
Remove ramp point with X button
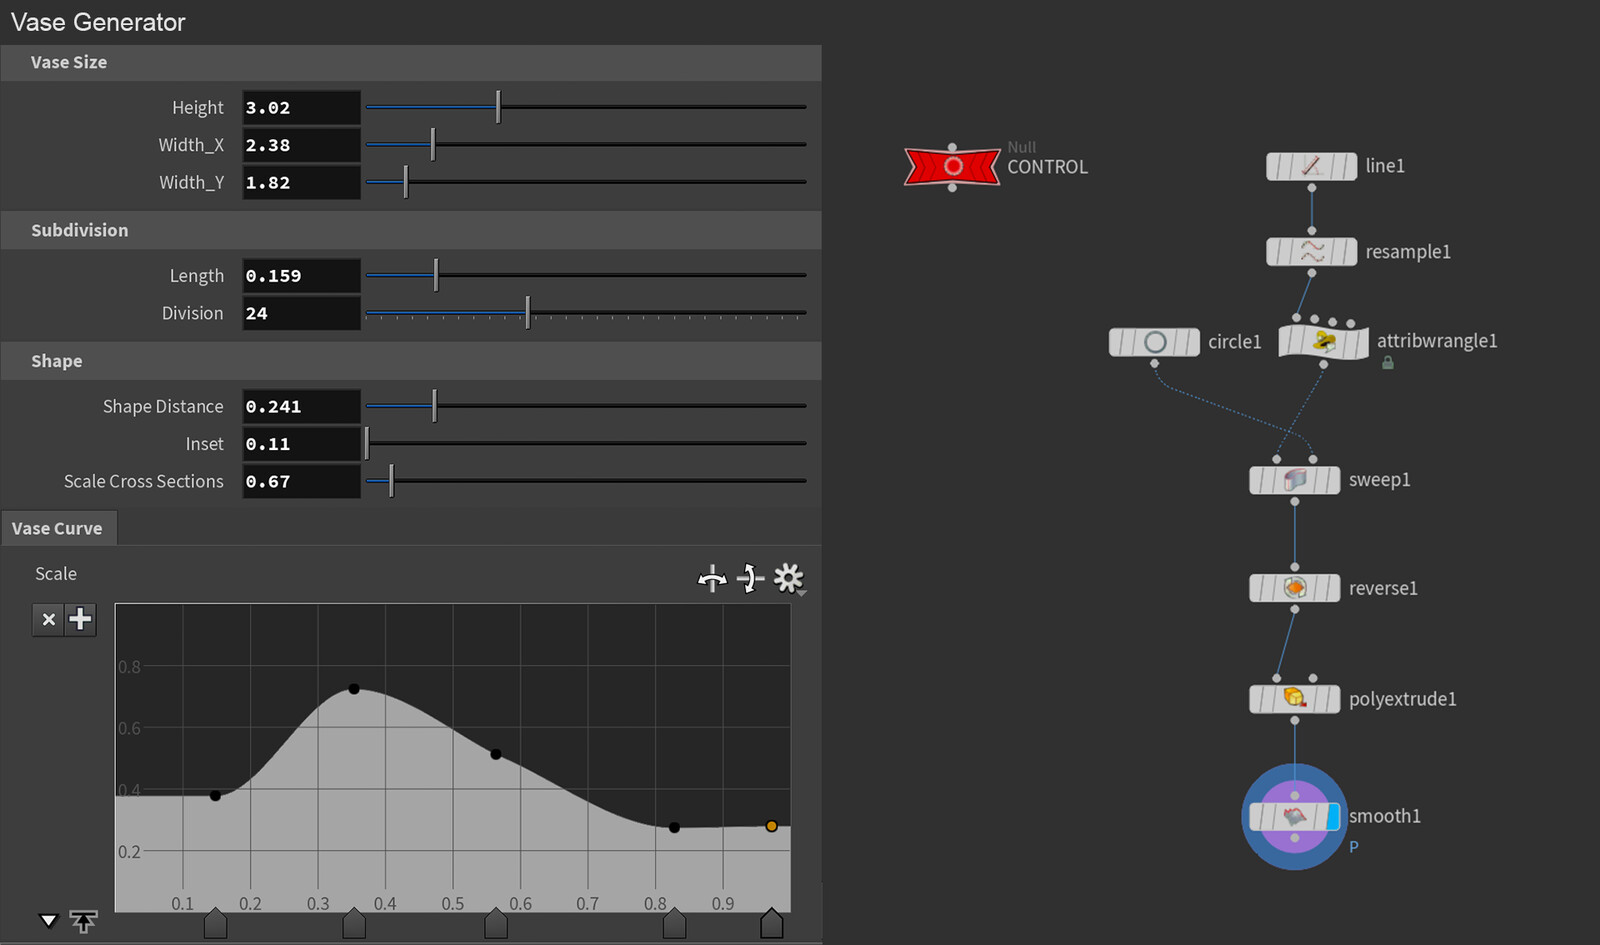[x=48, y=620]
